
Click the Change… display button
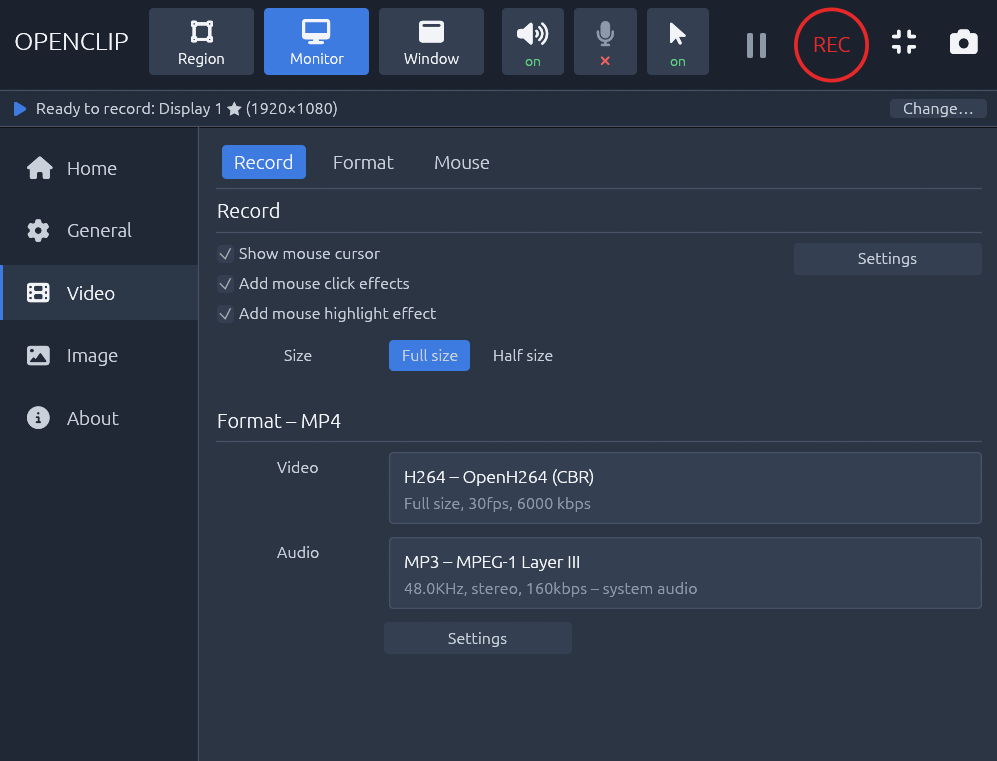[x=938, y=109]
